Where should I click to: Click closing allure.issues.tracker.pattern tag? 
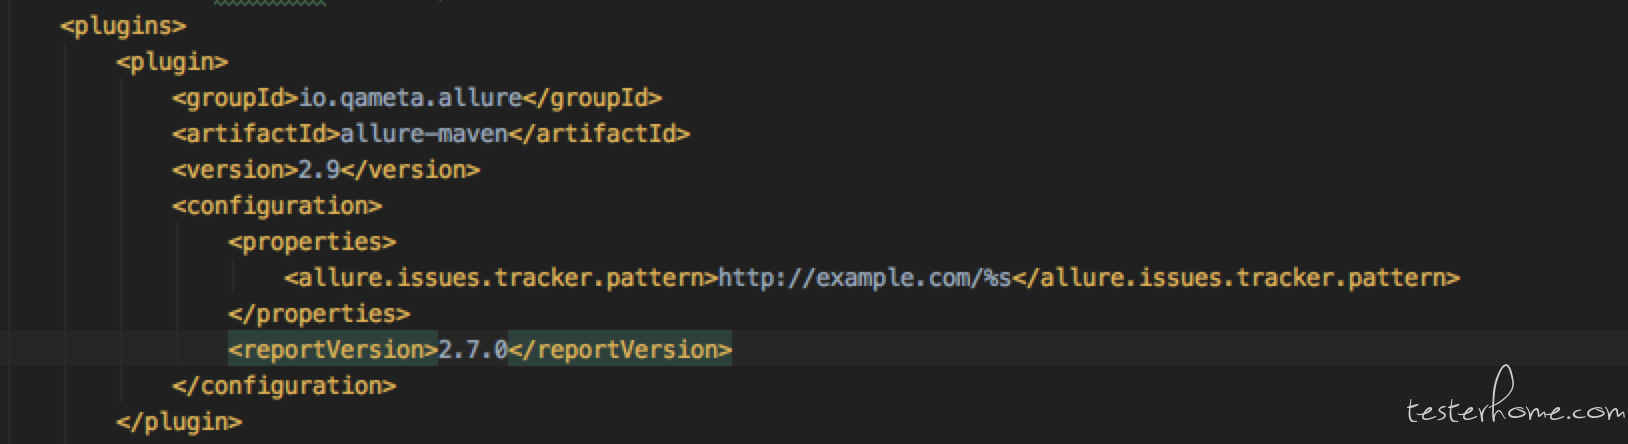coord(1236,278)
